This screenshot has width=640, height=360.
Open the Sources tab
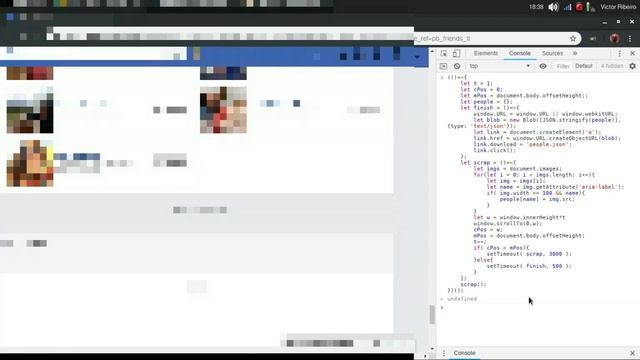[552, 53]
